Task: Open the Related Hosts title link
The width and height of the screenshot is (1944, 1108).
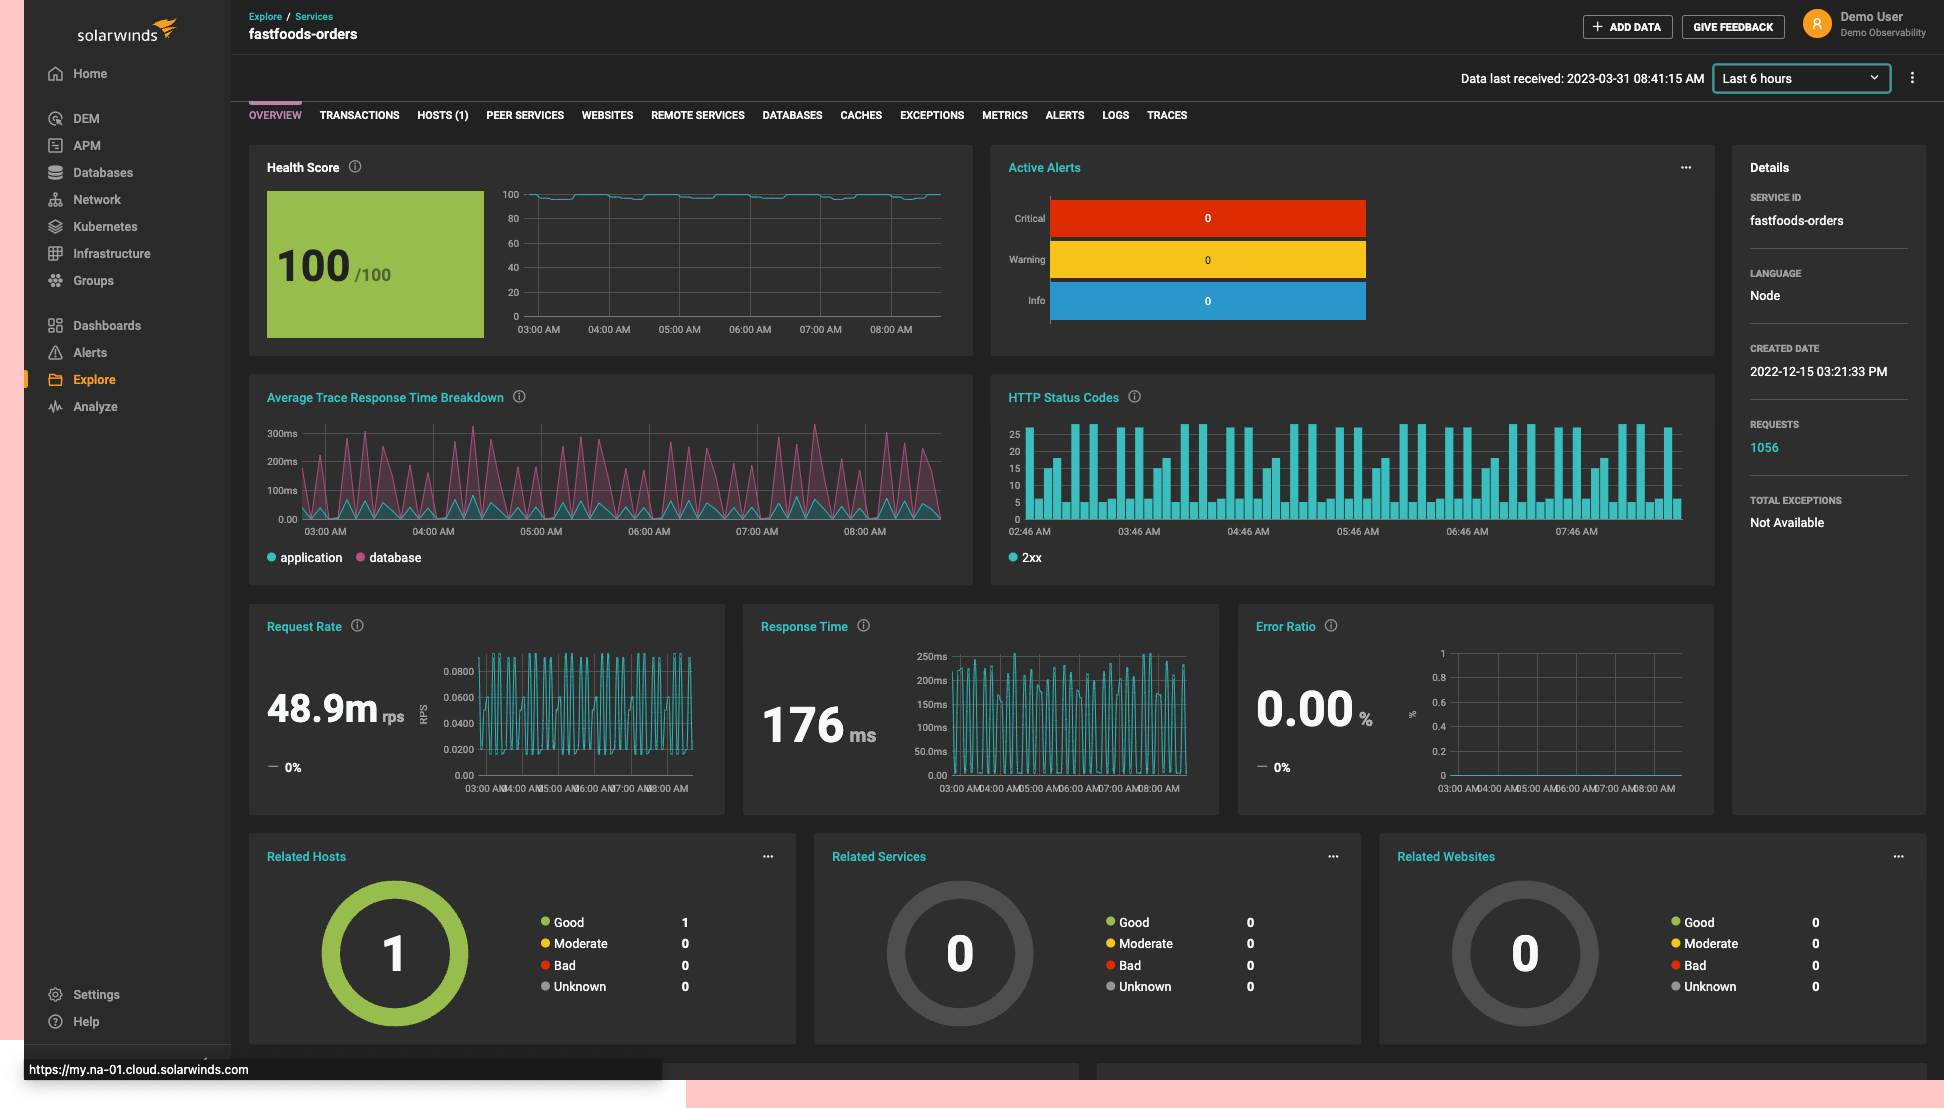Action: click(306, 857)
